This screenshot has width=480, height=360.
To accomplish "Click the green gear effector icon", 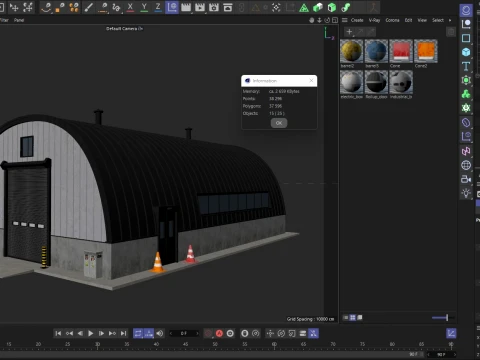I will (x=466, y=108).
